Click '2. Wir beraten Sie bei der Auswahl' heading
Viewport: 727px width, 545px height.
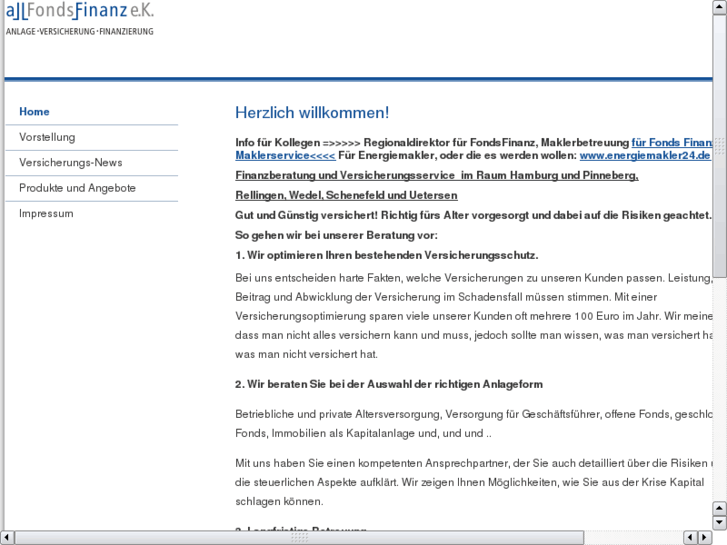coord(389,384)
